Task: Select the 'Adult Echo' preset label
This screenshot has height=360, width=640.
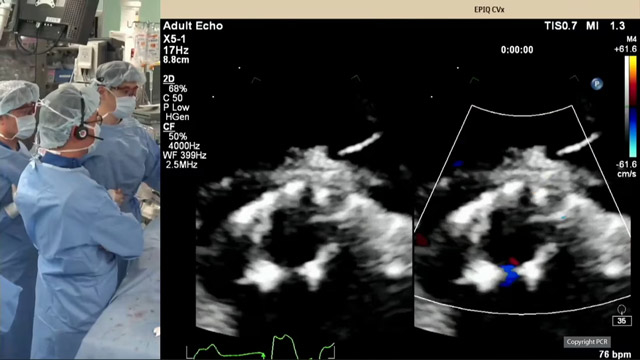Action: point(193,26)
